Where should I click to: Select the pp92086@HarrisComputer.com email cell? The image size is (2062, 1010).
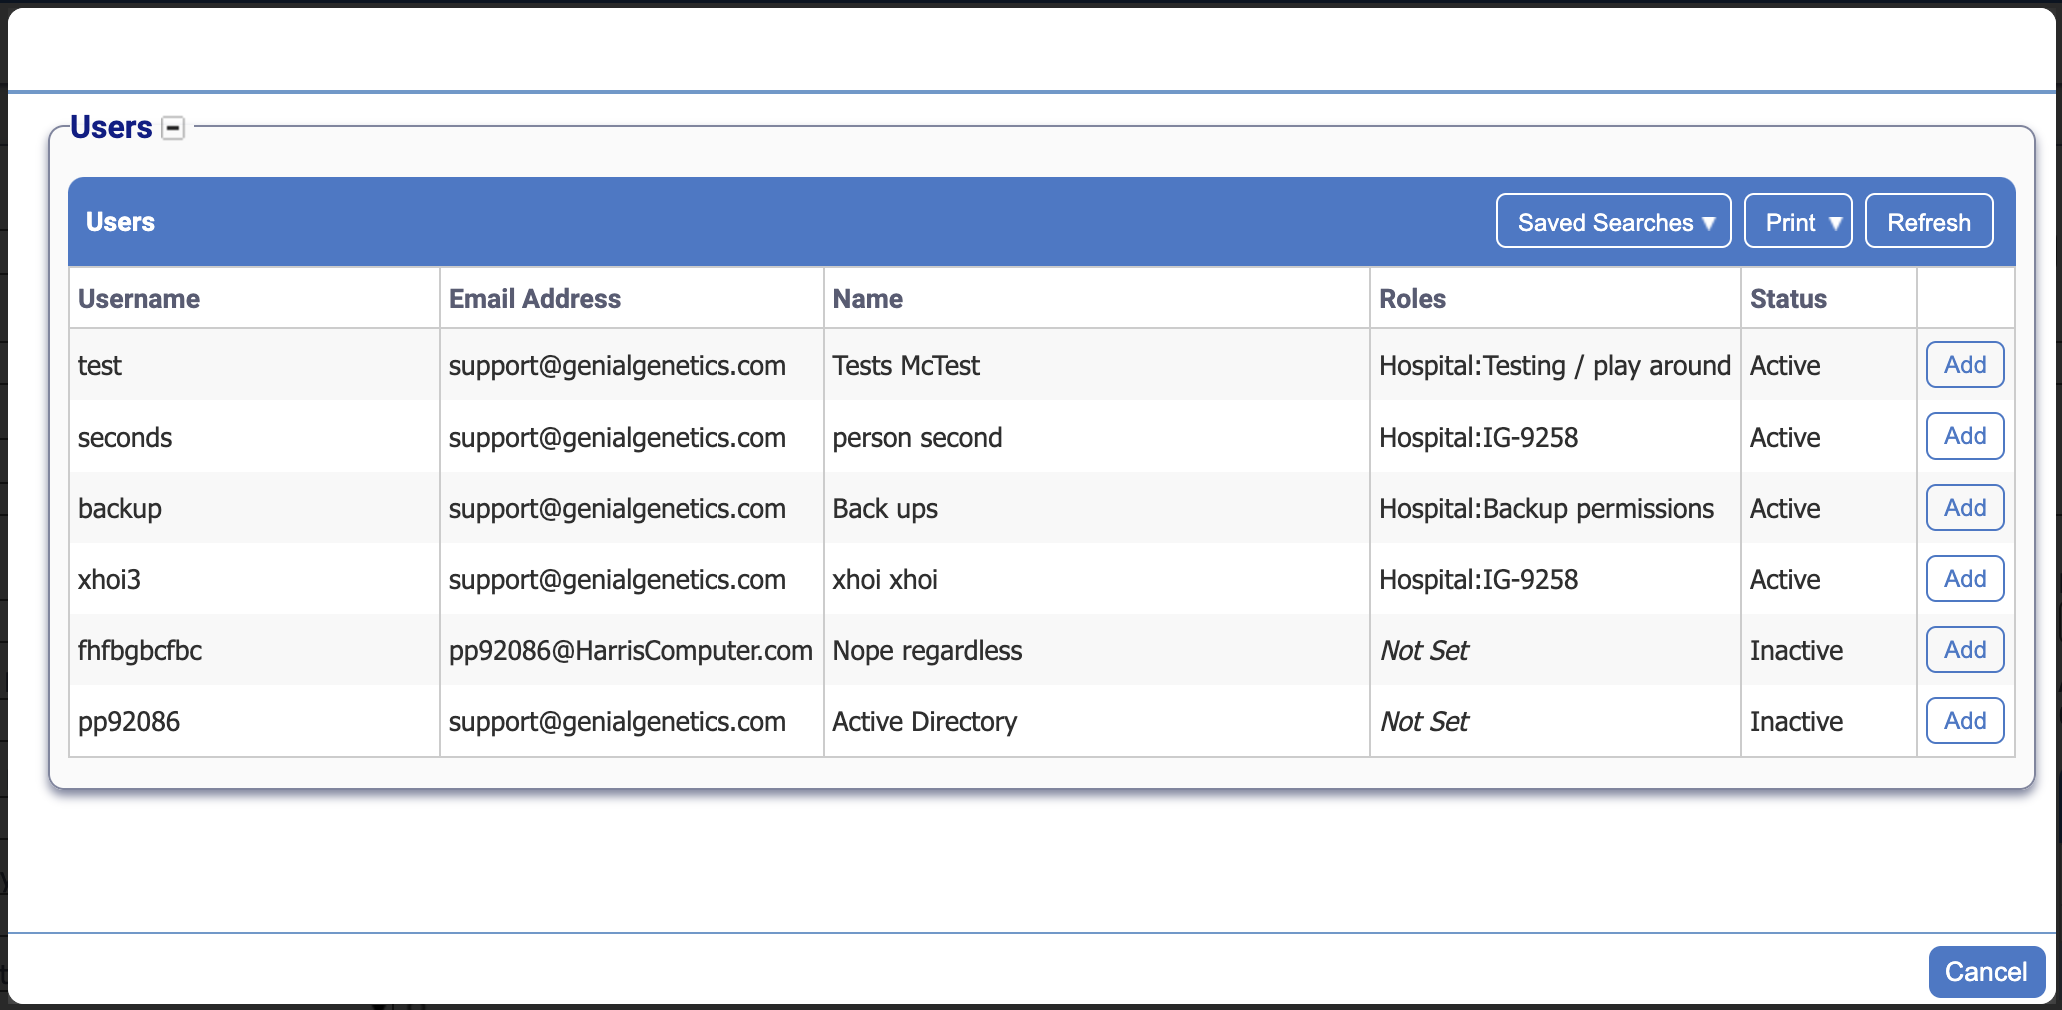630,650
